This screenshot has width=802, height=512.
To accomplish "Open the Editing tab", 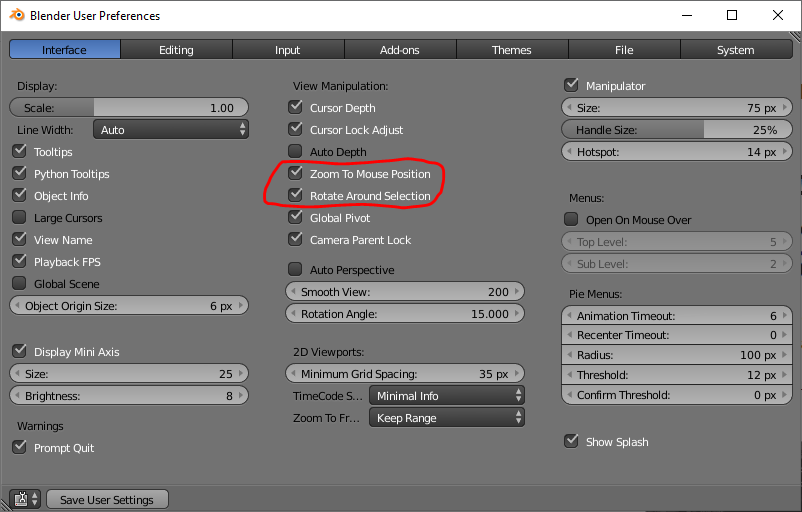I will tap(176, 50).
